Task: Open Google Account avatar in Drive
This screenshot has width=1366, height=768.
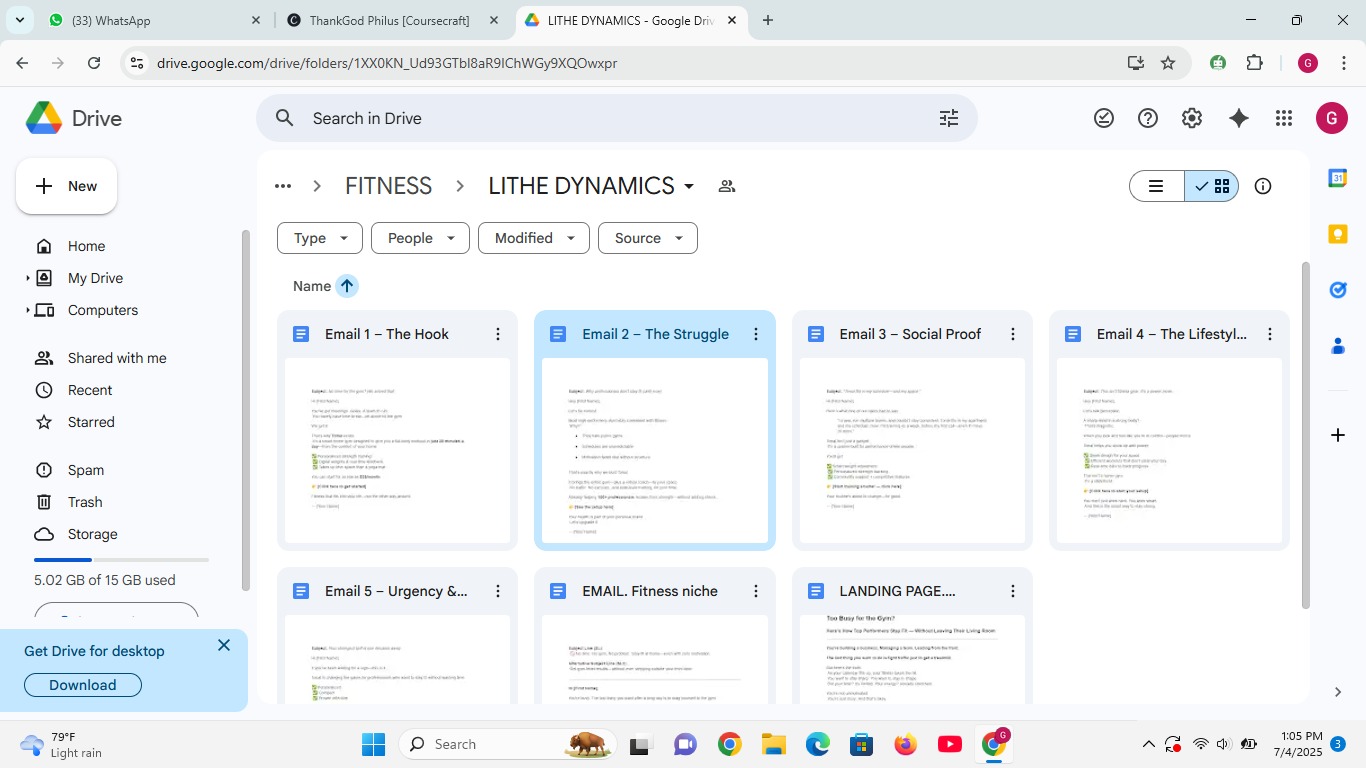Action: point(1331,118)
